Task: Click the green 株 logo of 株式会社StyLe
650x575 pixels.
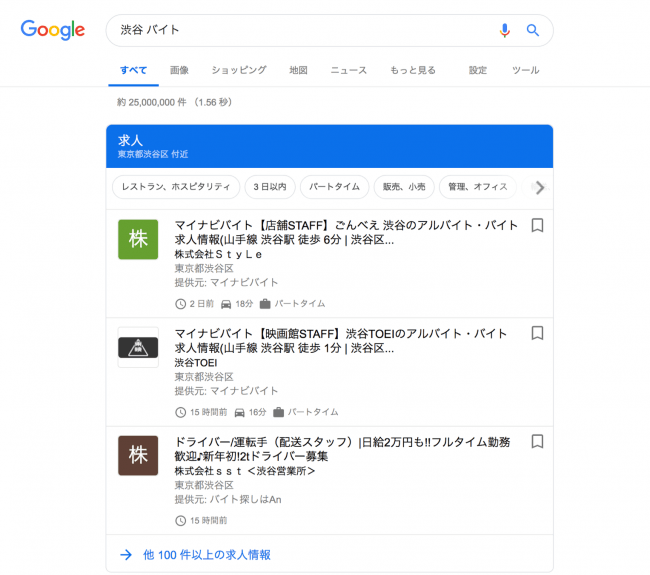Action: pyautogui.click(x=138, y=239)
